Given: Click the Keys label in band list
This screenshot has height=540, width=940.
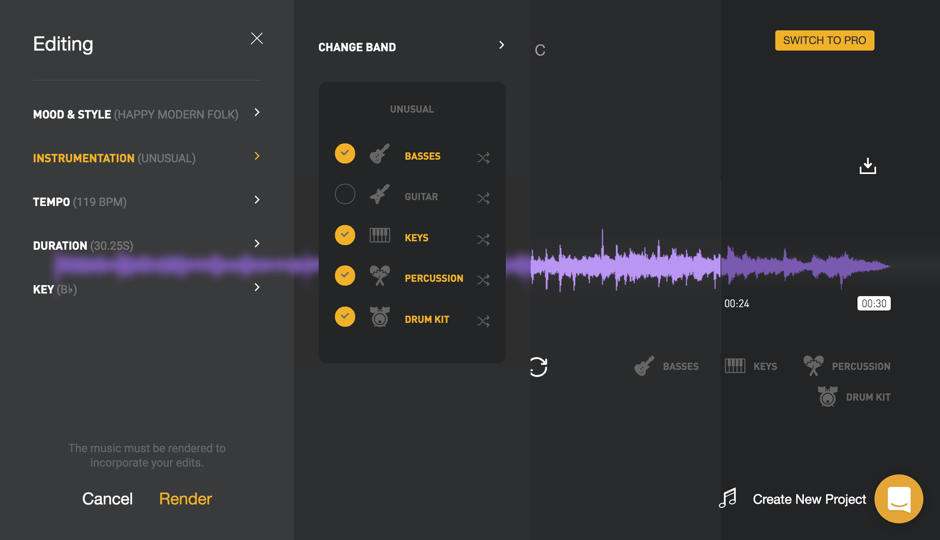Looking at the screenshot, I should point(417,238).
